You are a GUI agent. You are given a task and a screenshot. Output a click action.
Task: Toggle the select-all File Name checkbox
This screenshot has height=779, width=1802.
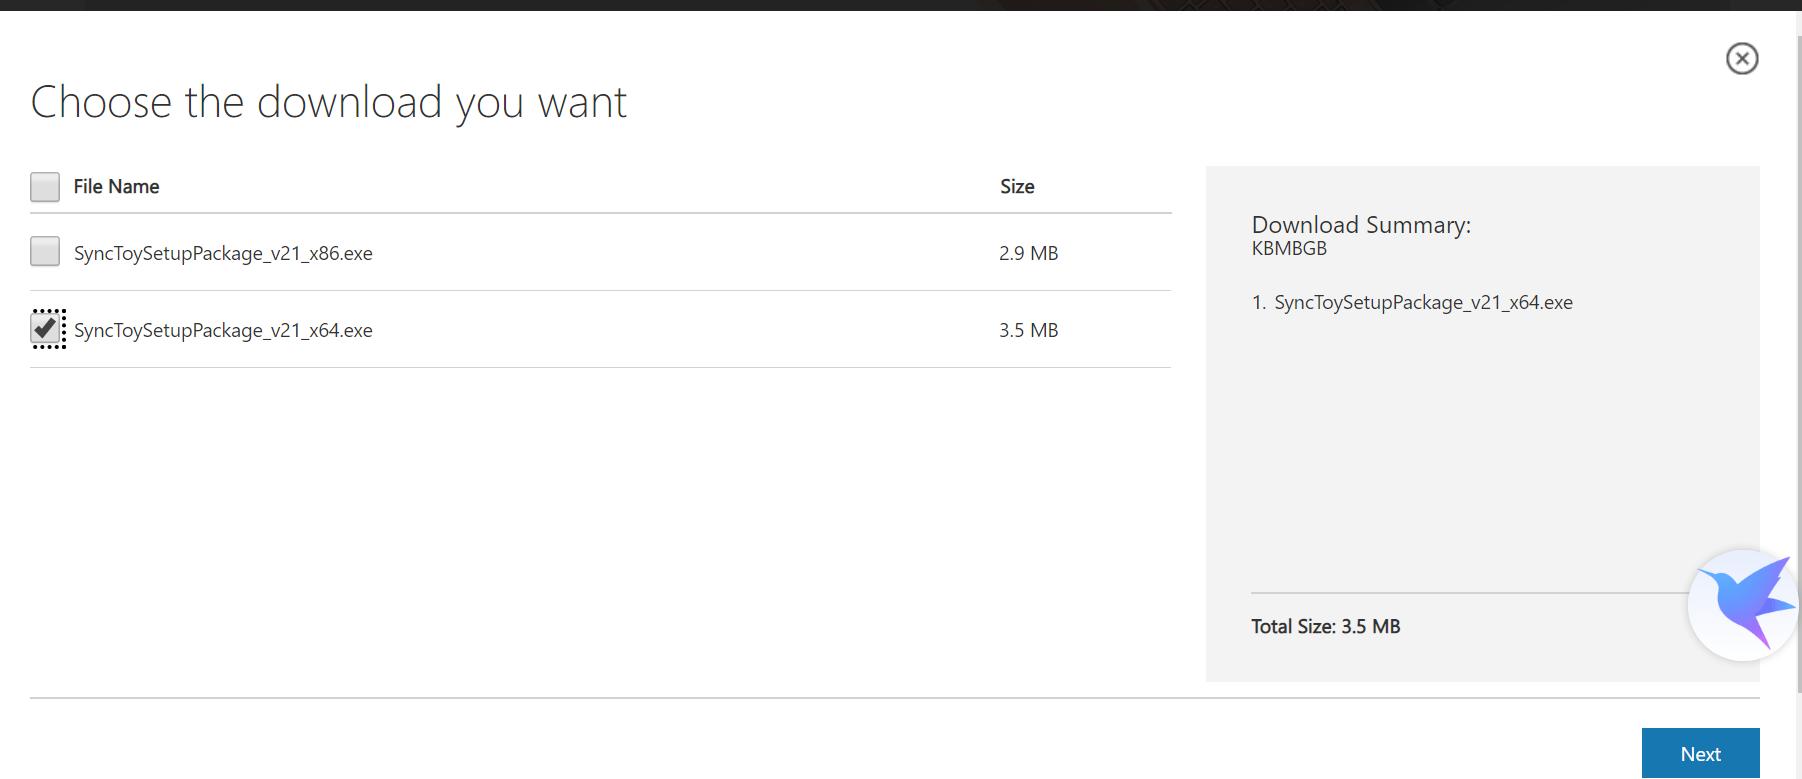(45, 187)
